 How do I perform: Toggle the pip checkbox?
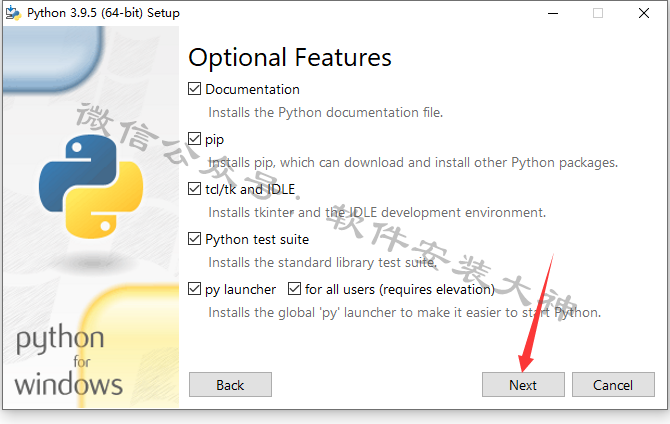pos(194,139)
